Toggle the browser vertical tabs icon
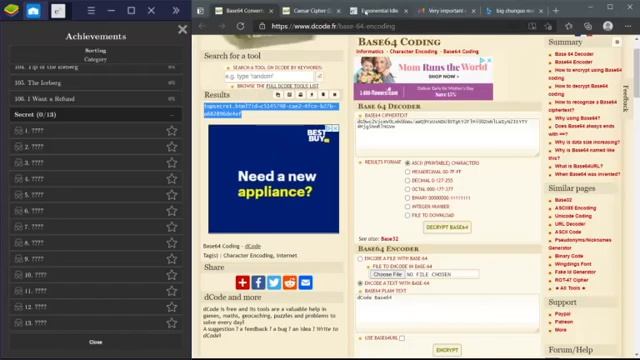This screenshot has width=640, height=360. tap(200, 11)
